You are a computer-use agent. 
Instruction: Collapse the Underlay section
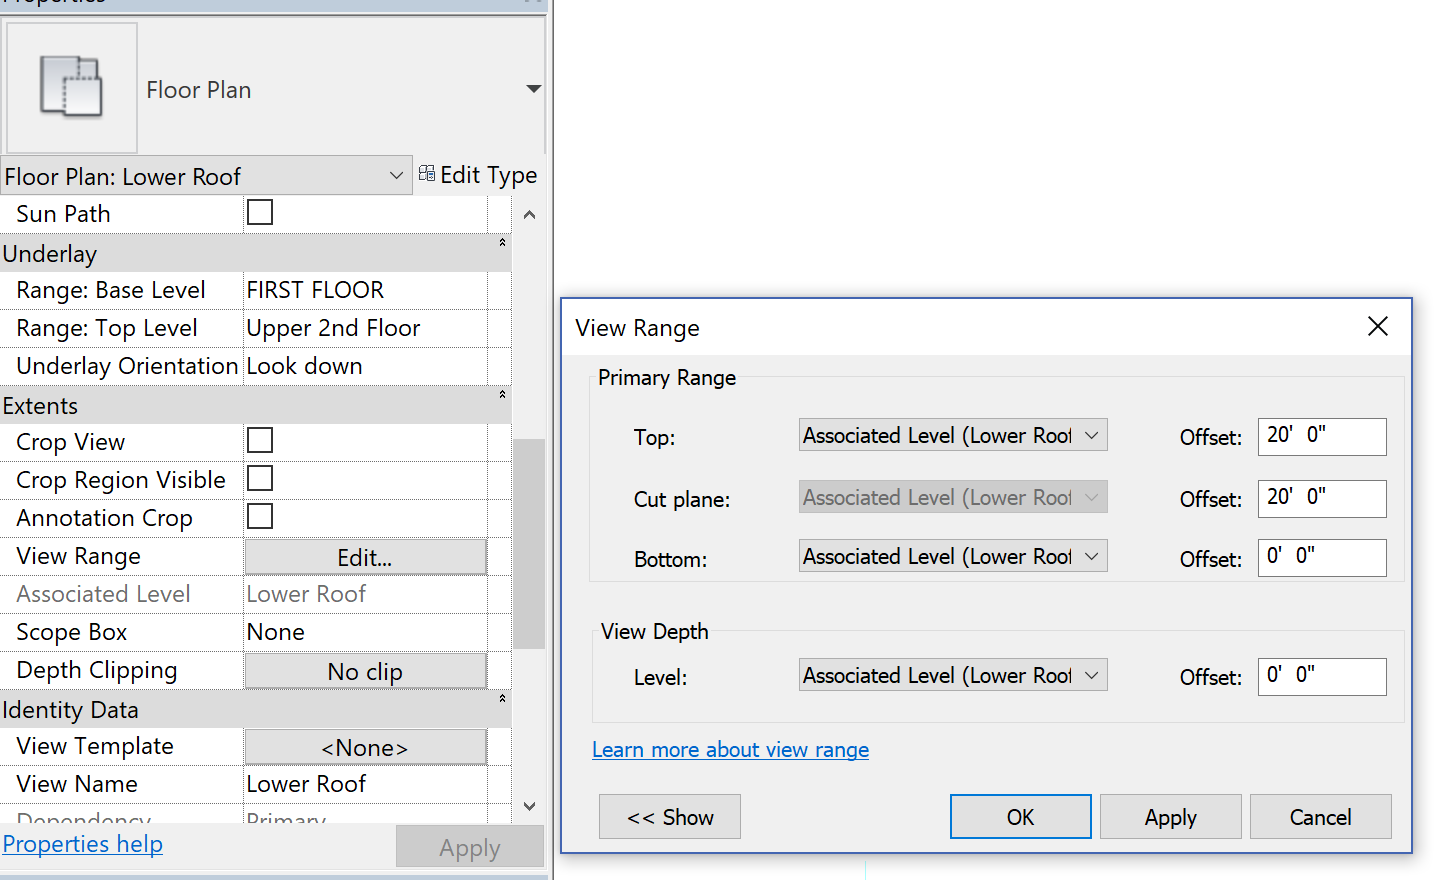click(502, 243)
